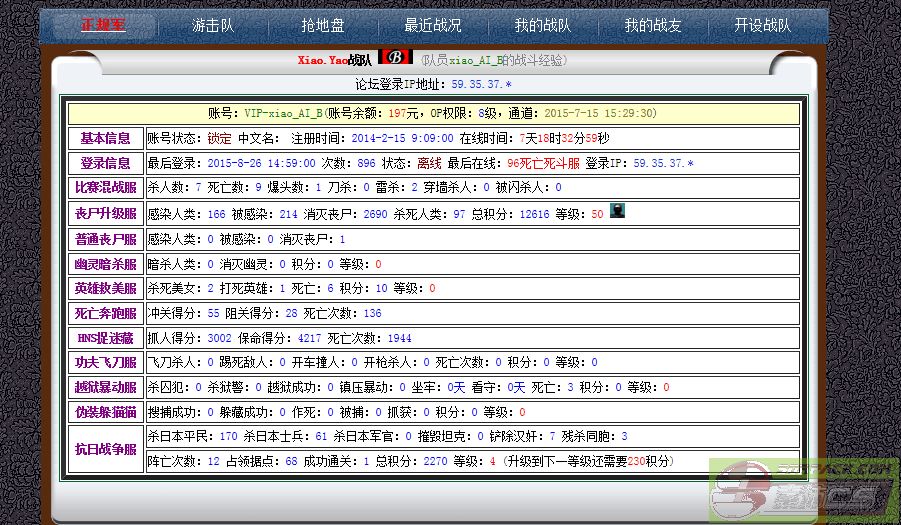Select the 抢地盘 tab
Image resolution: width=901 pixels, height=525 pixels.
pyautogui.click(x=322, y=25)
